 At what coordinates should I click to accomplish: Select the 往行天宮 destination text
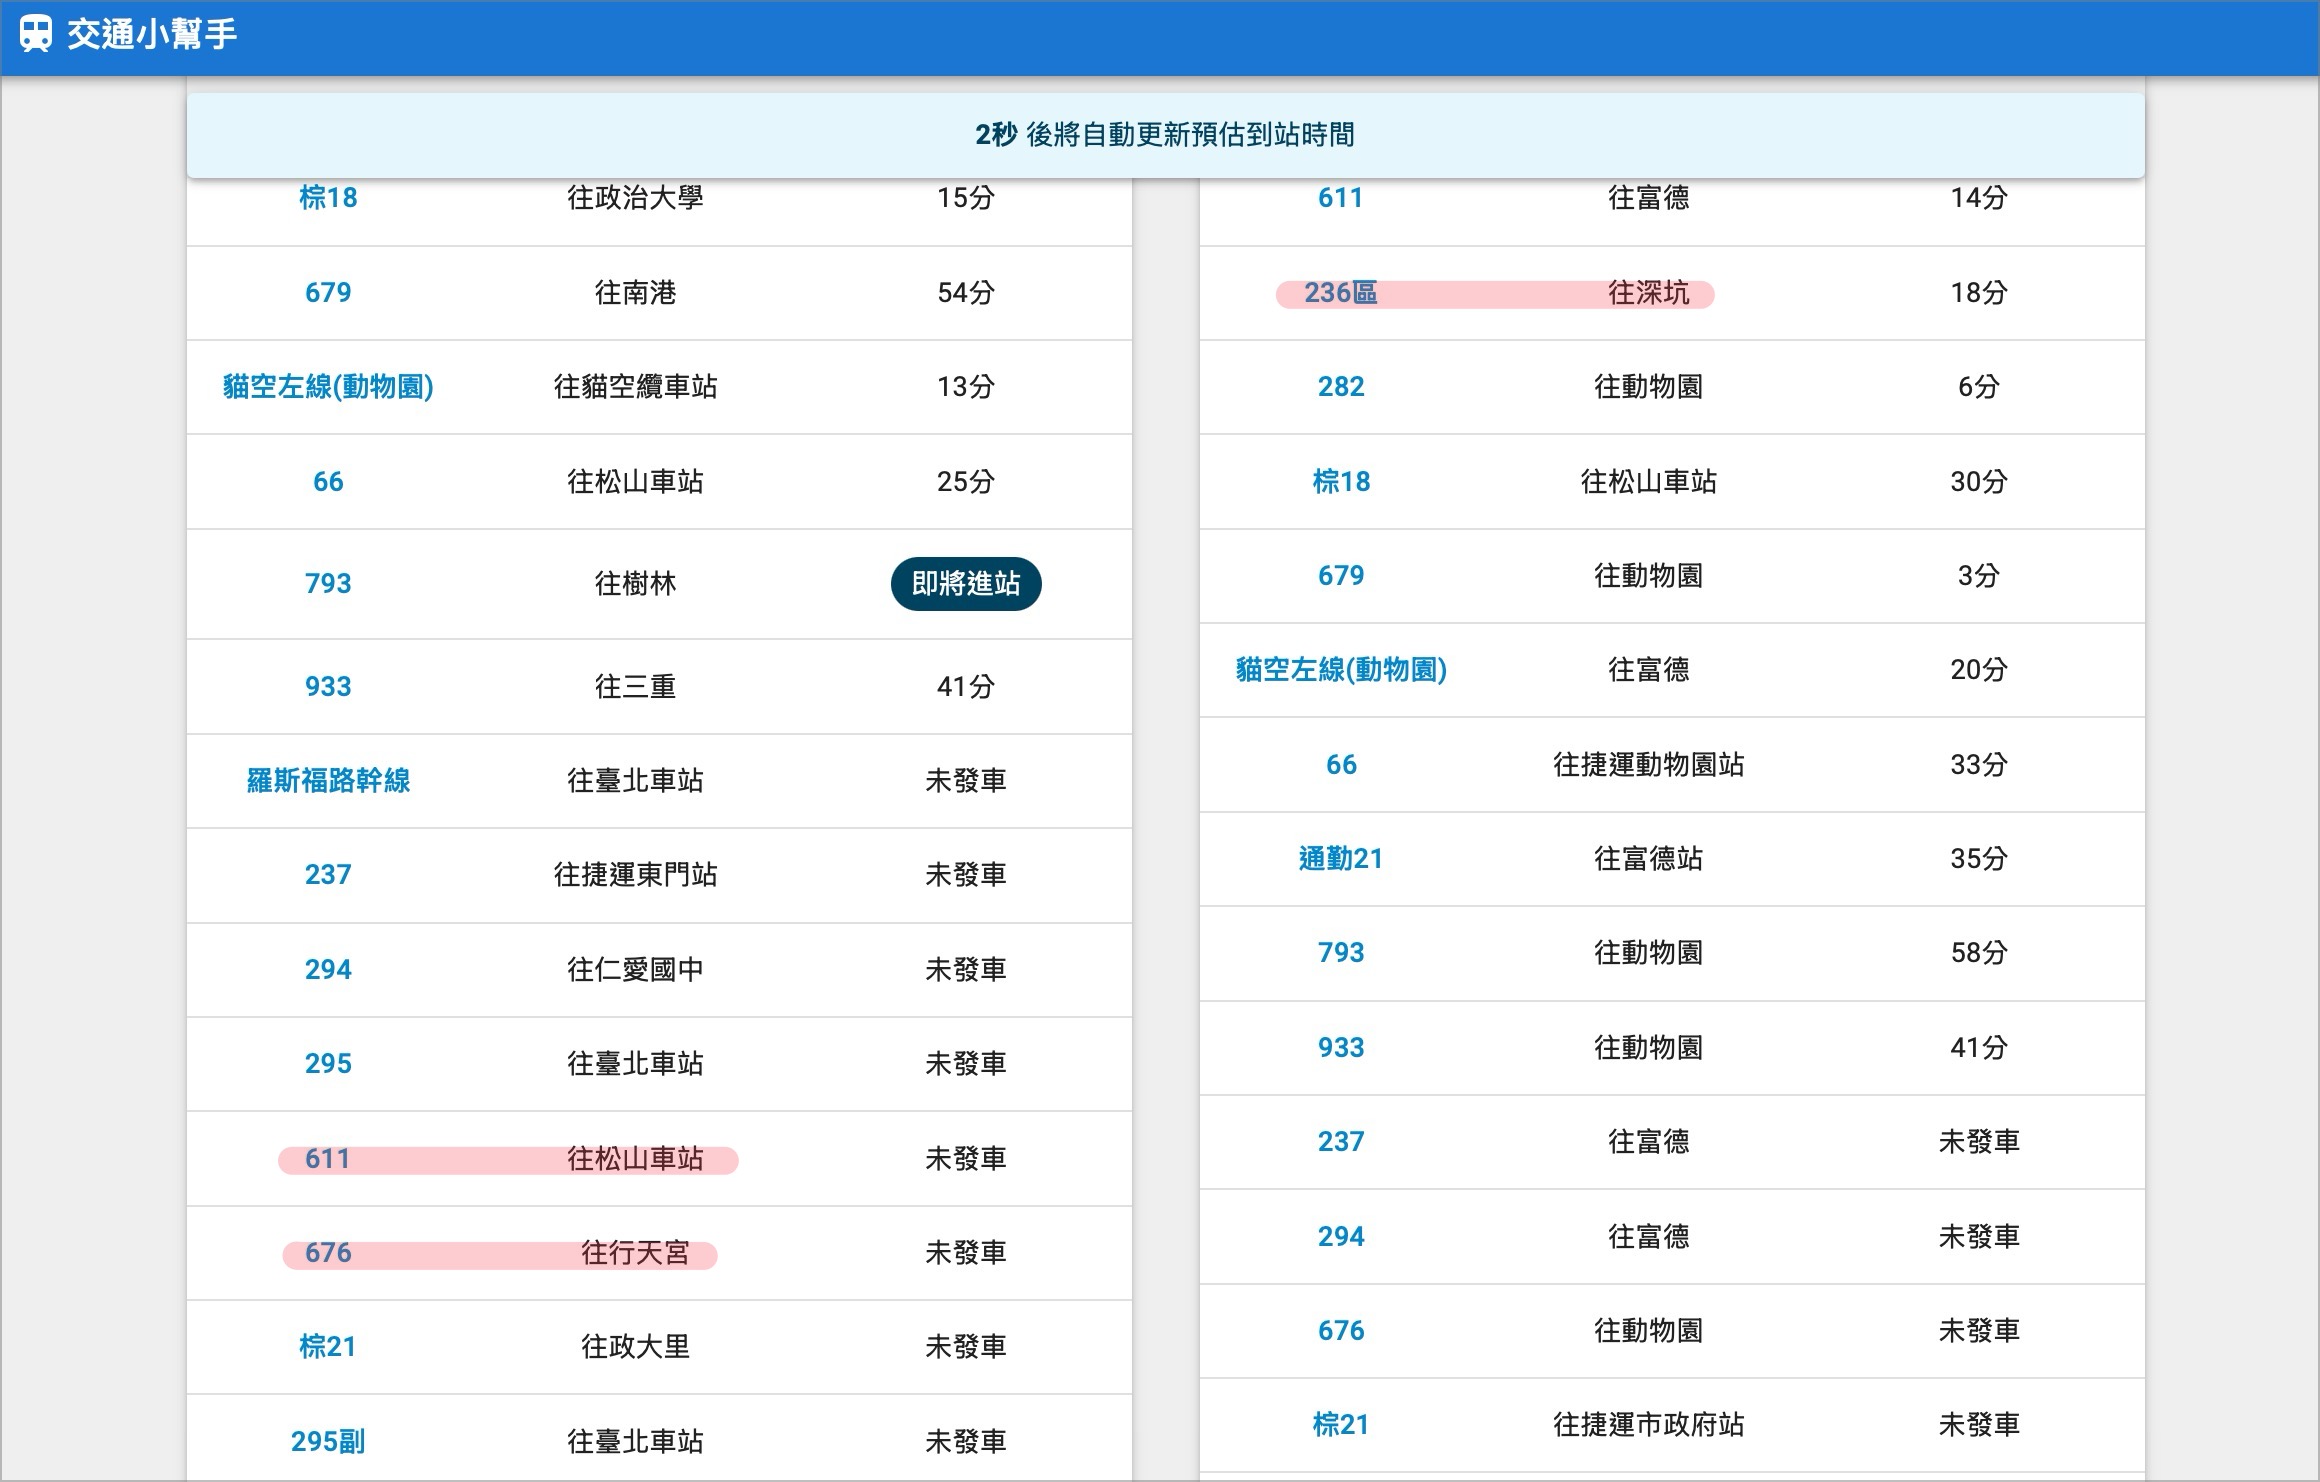tap(636, 1253)
